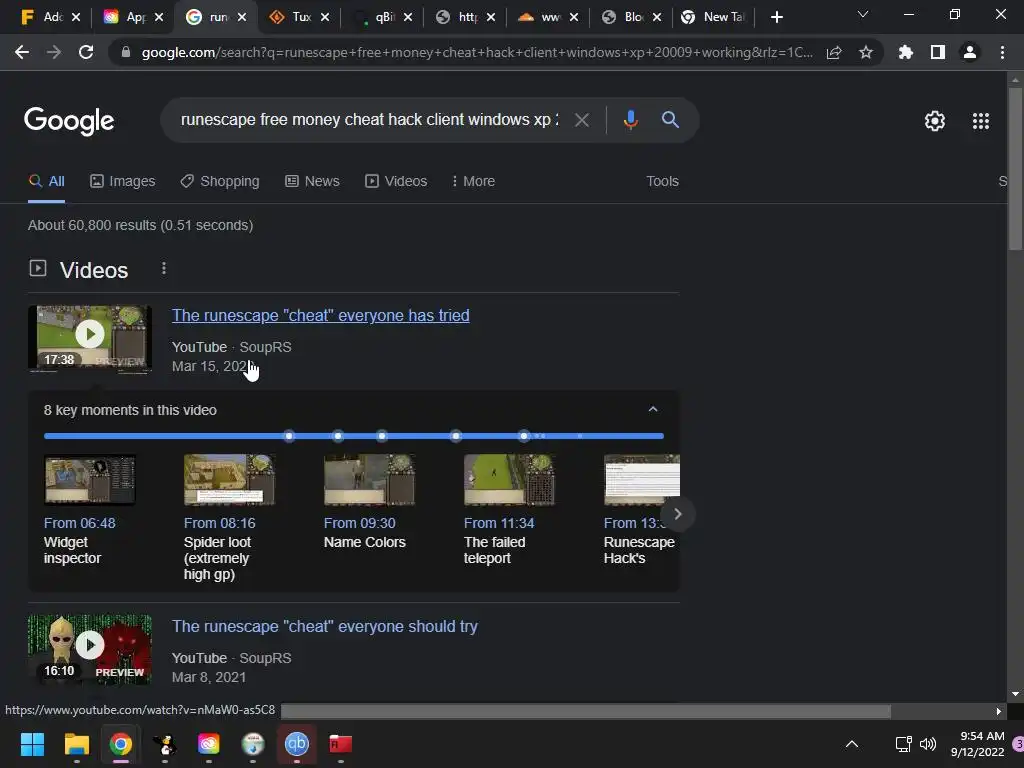Open 'The runescape cheat everyone has tried'
This screenshot has height=768, width=1024.
click(x=321, y=315)
